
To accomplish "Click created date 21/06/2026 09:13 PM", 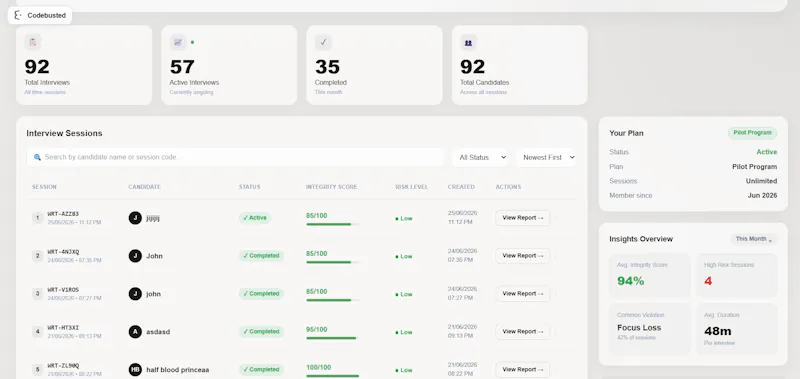I will pyautogui.click(x=462, y=332).
